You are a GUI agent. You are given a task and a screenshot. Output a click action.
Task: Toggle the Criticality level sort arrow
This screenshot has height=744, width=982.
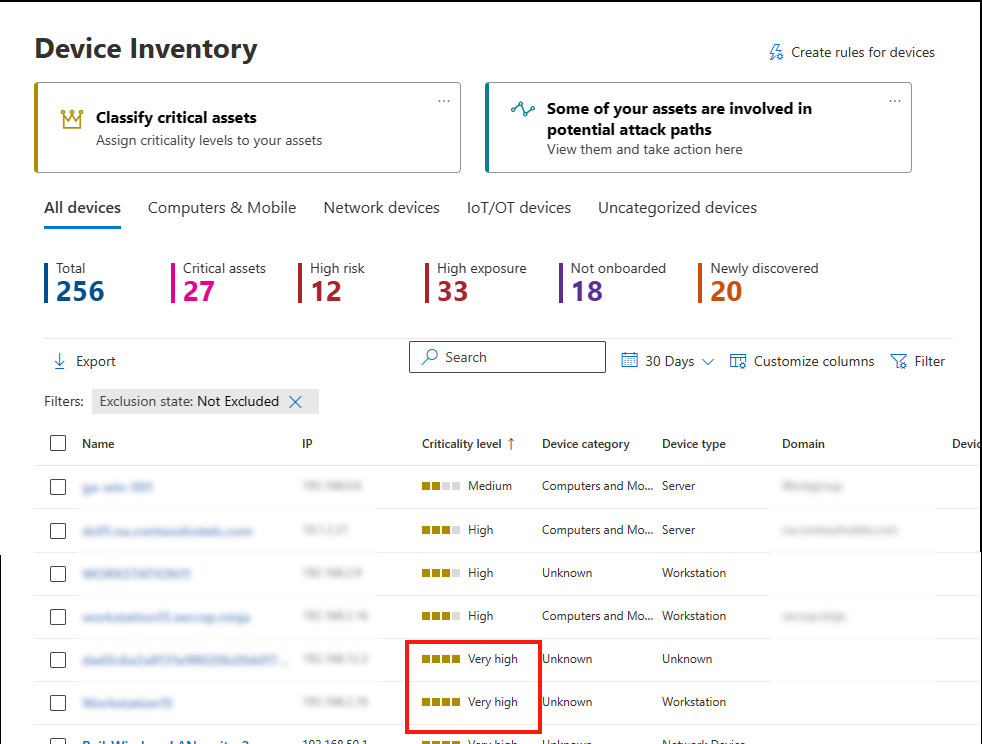(510, 443)
